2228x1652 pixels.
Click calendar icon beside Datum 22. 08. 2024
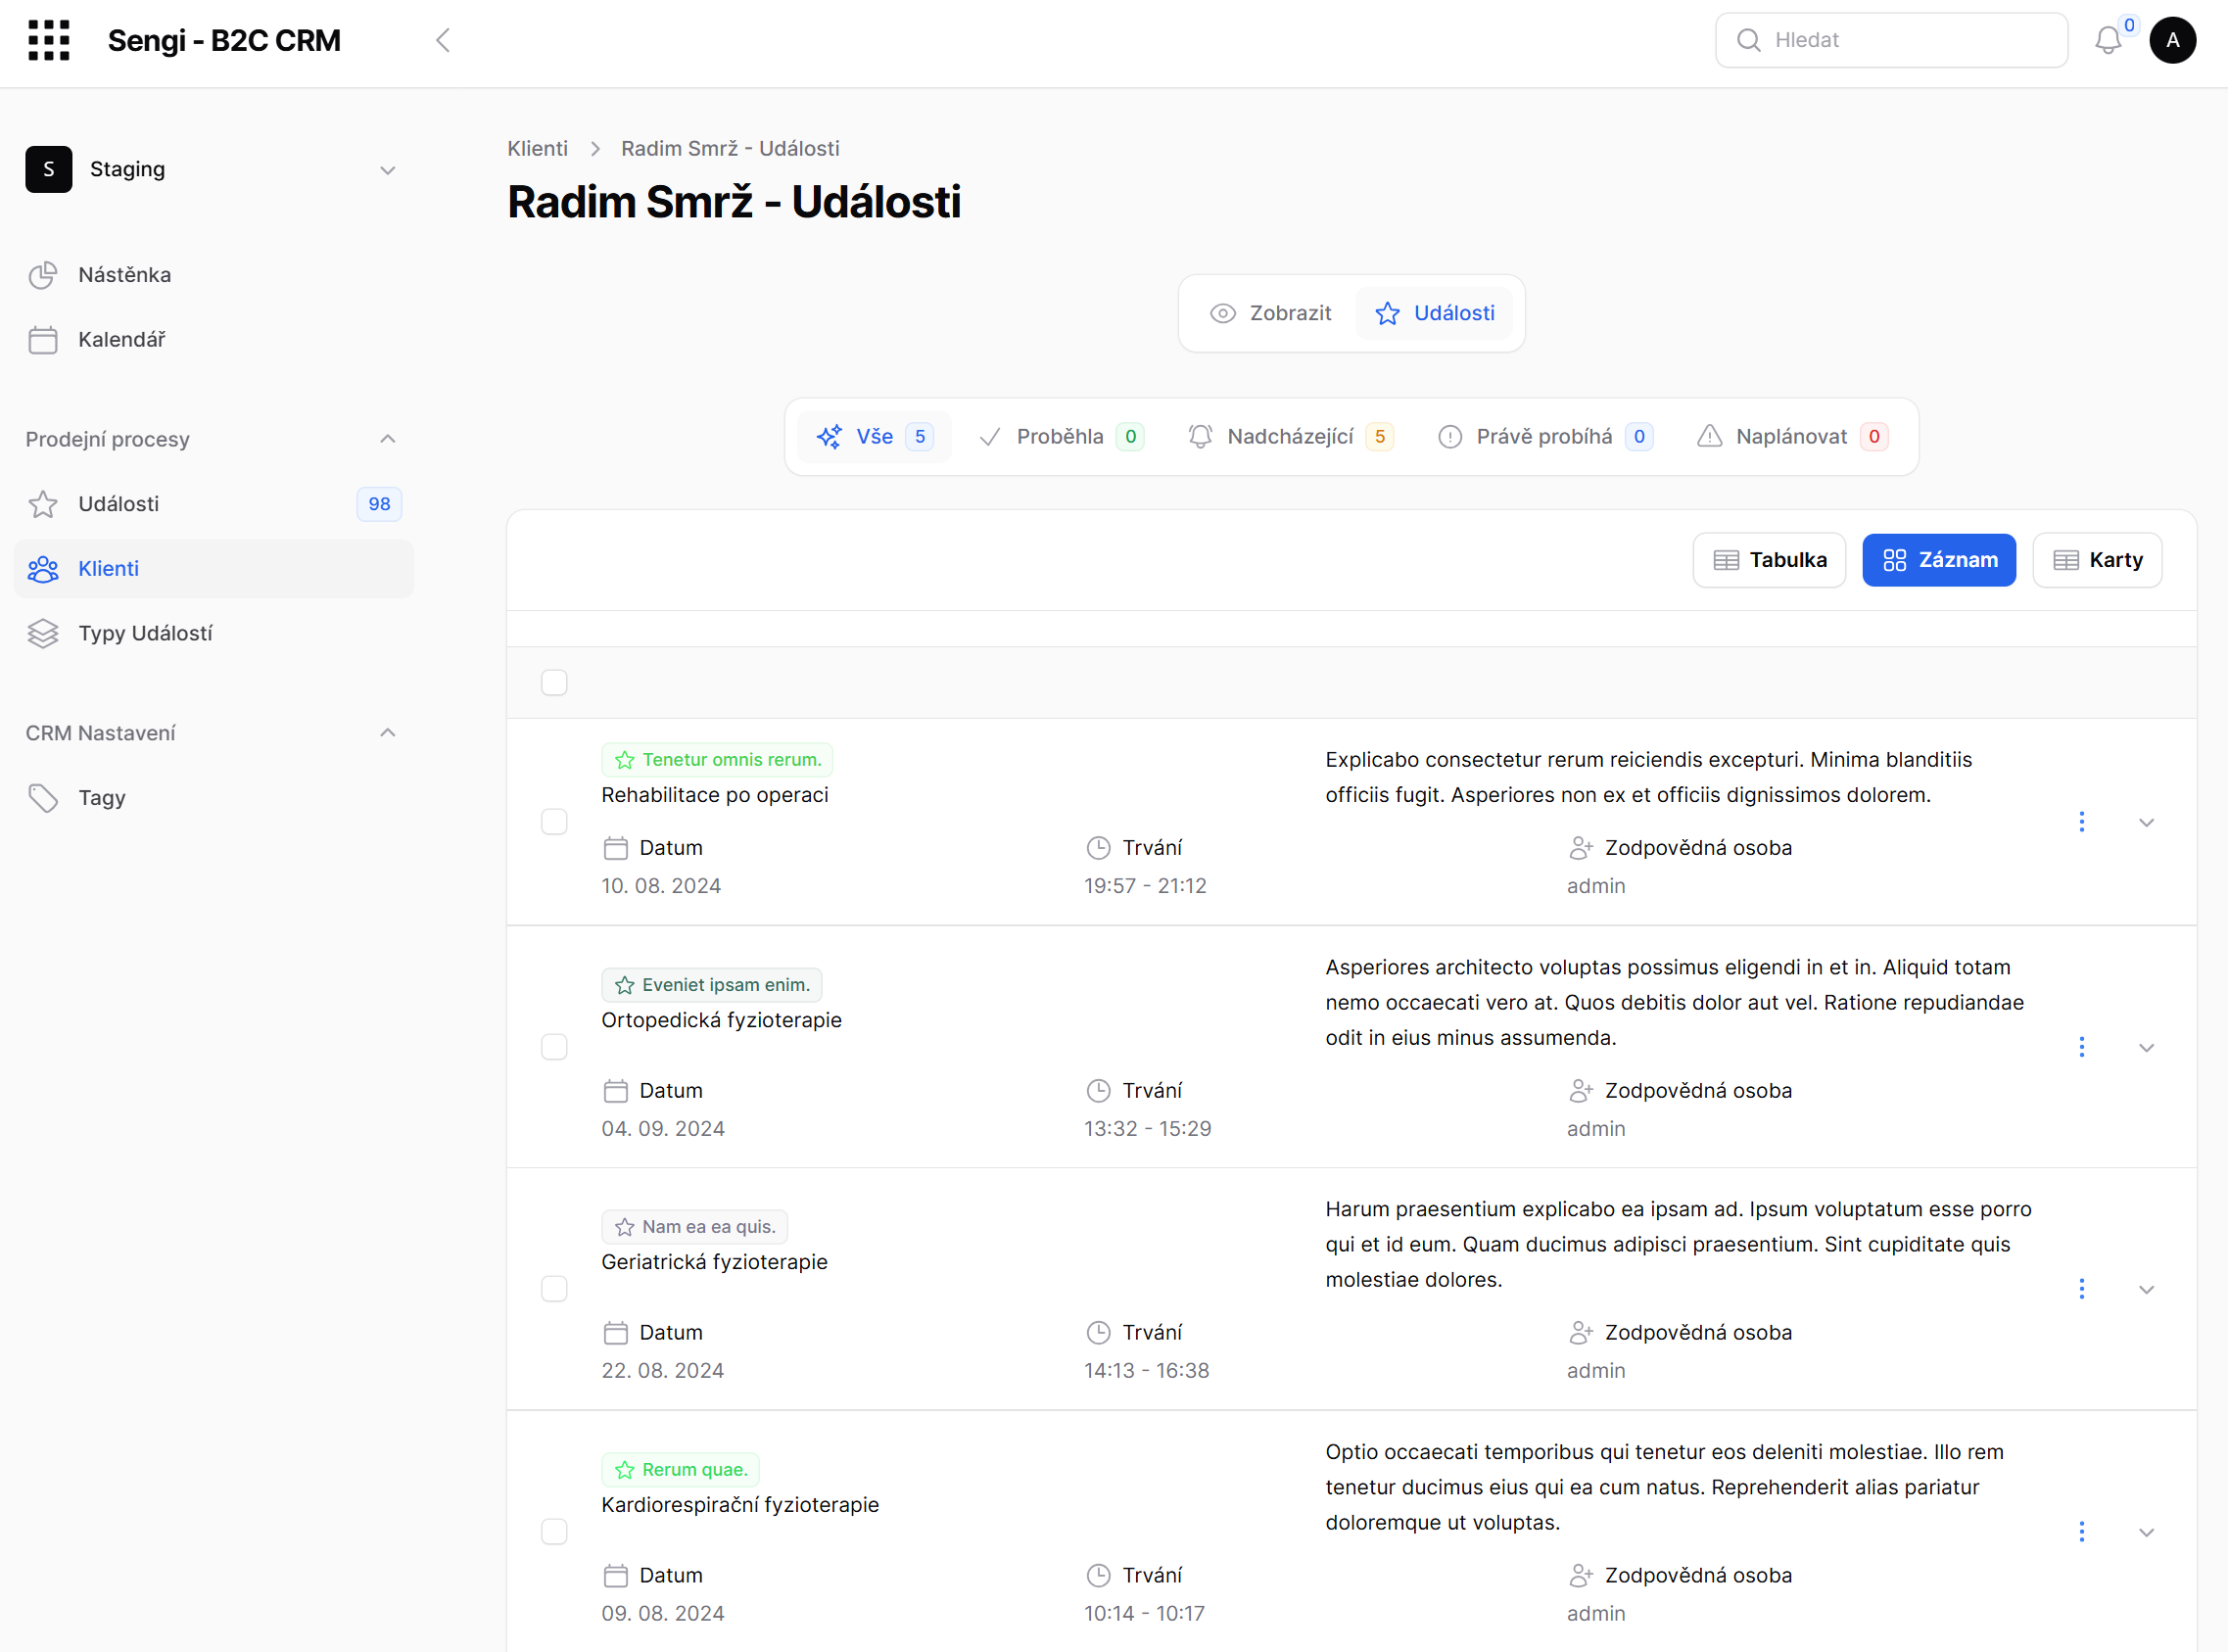click(x=616, y=1333)
